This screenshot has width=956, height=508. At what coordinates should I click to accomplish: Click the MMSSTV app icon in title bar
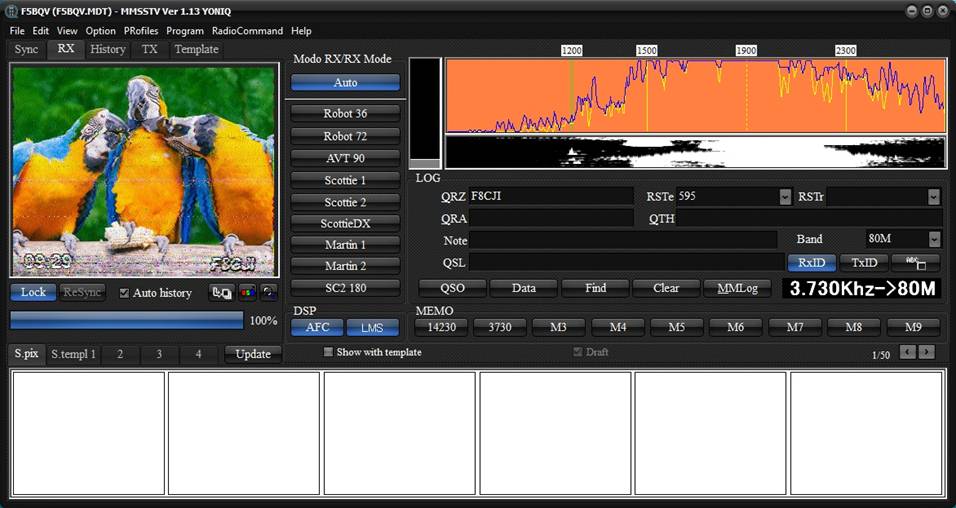point(11,12)
